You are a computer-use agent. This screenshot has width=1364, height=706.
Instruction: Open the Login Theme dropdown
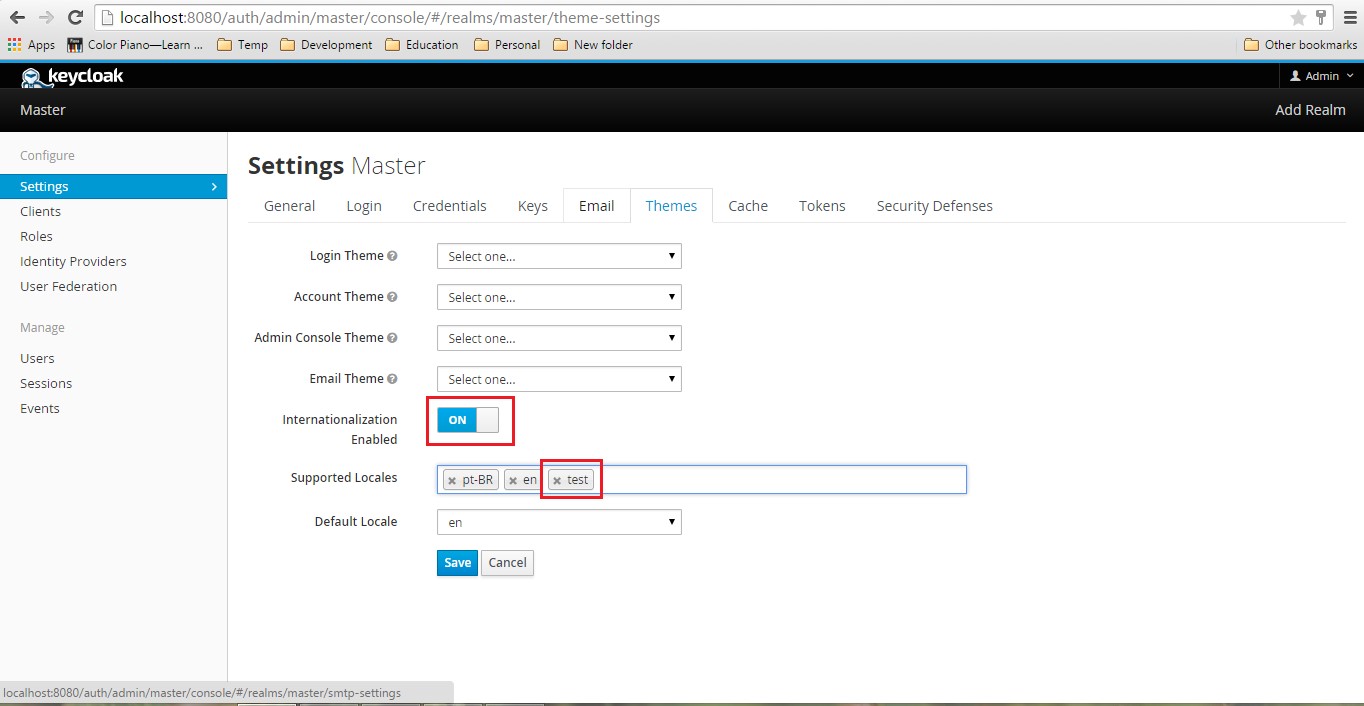[x=559, y=256]
